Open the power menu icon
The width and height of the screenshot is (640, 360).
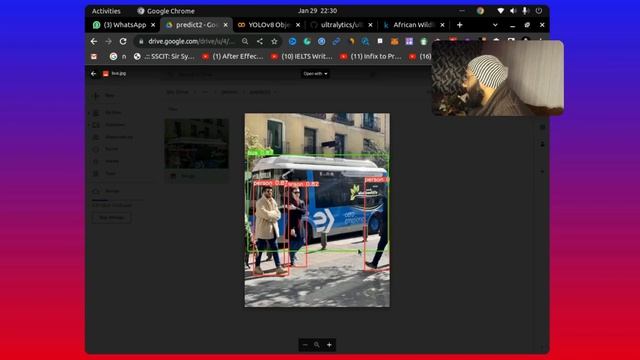pos(539,11)
